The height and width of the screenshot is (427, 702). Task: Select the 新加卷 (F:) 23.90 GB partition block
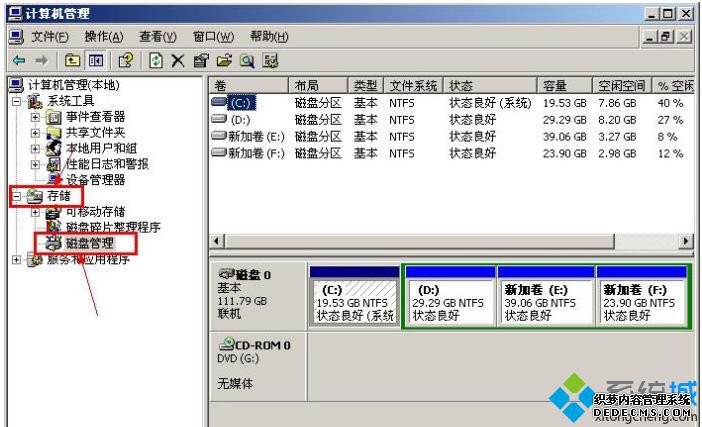642,297
